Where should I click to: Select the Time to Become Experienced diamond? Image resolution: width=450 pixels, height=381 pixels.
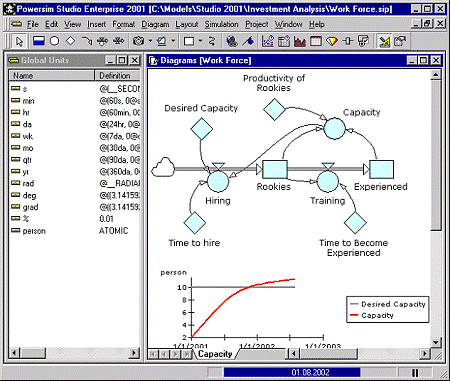pos(355,223)
